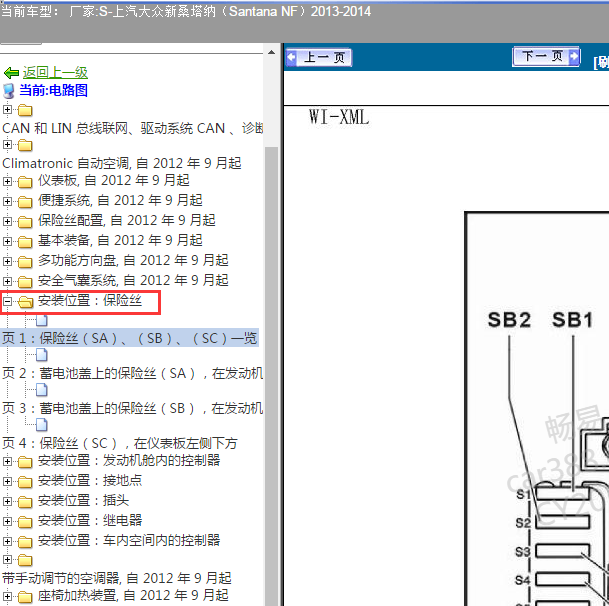Expand 安装位置：发动机舱内的控制器 node
609x606 pixels.
tap(7, 461)
